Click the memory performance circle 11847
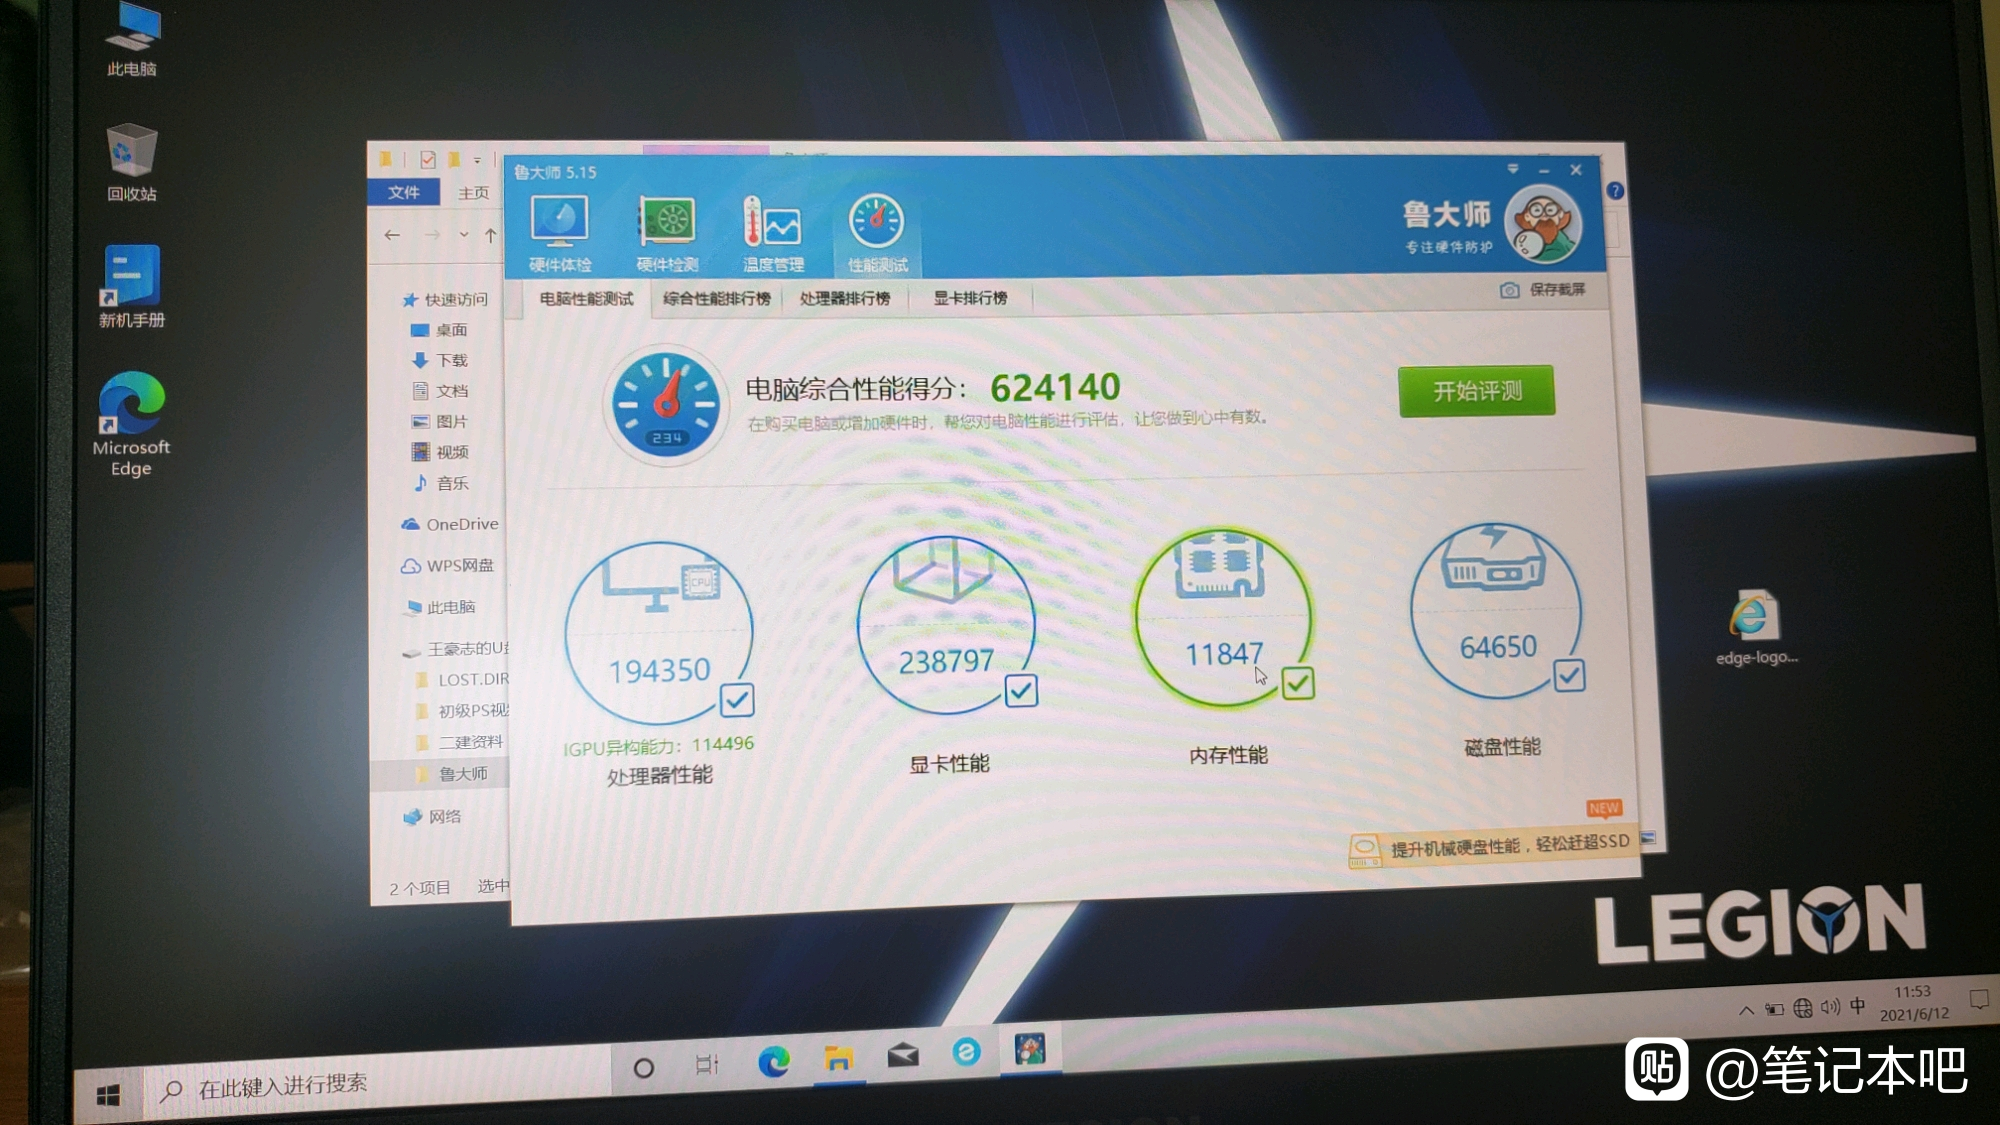This screenshot has width=2000, height=1125. click(x=1222, y=617)
